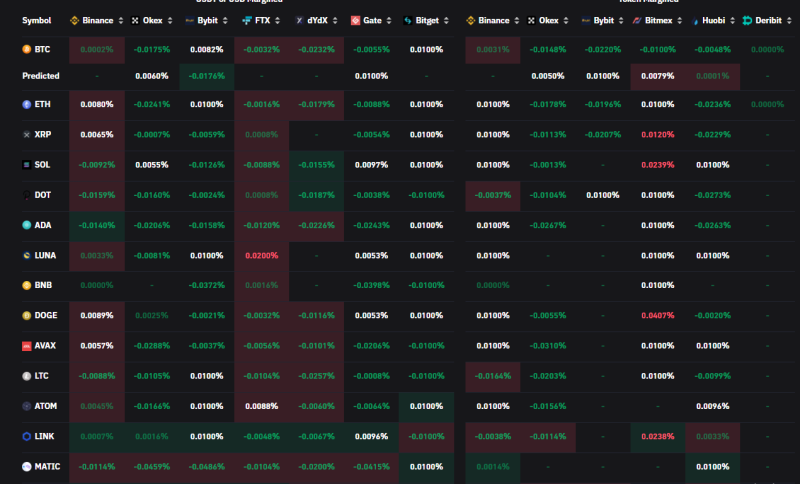Sort by the Gate column arrows

(389, 20)
